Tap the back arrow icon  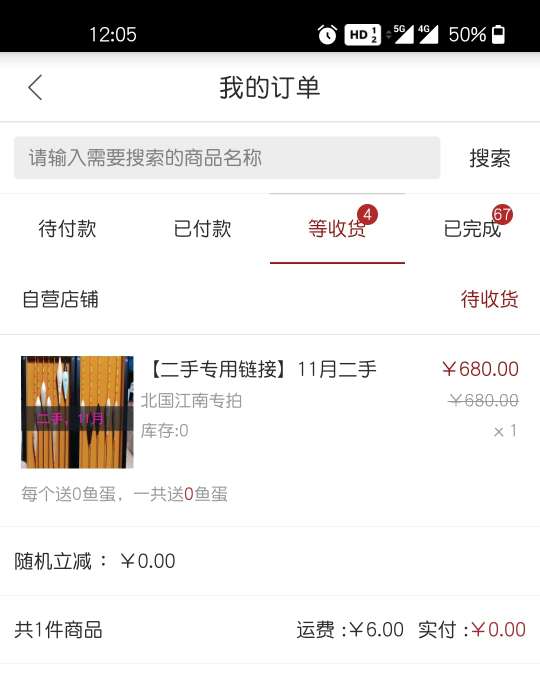tap(35, 87)
